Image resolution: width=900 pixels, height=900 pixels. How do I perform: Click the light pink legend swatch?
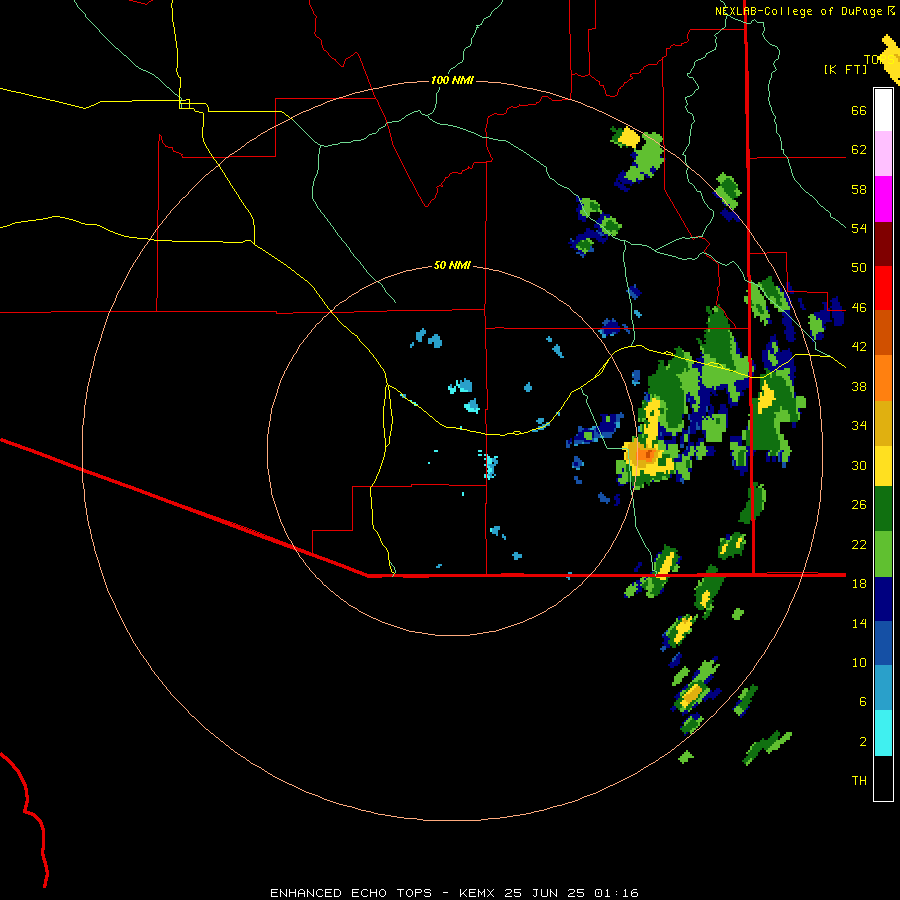point(883,154)
